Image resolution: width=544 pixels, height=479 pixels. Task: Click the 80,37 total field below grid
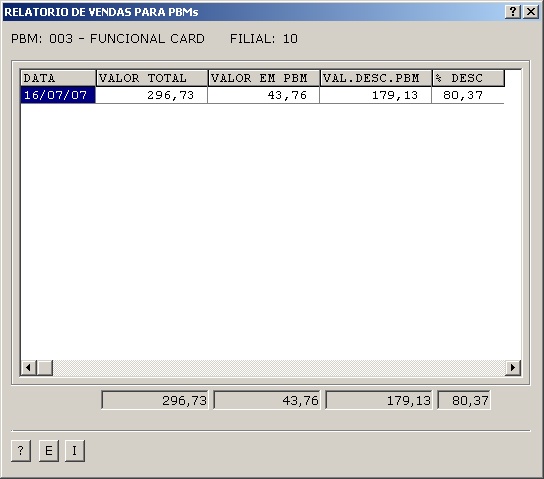click(x=464, y=400)
